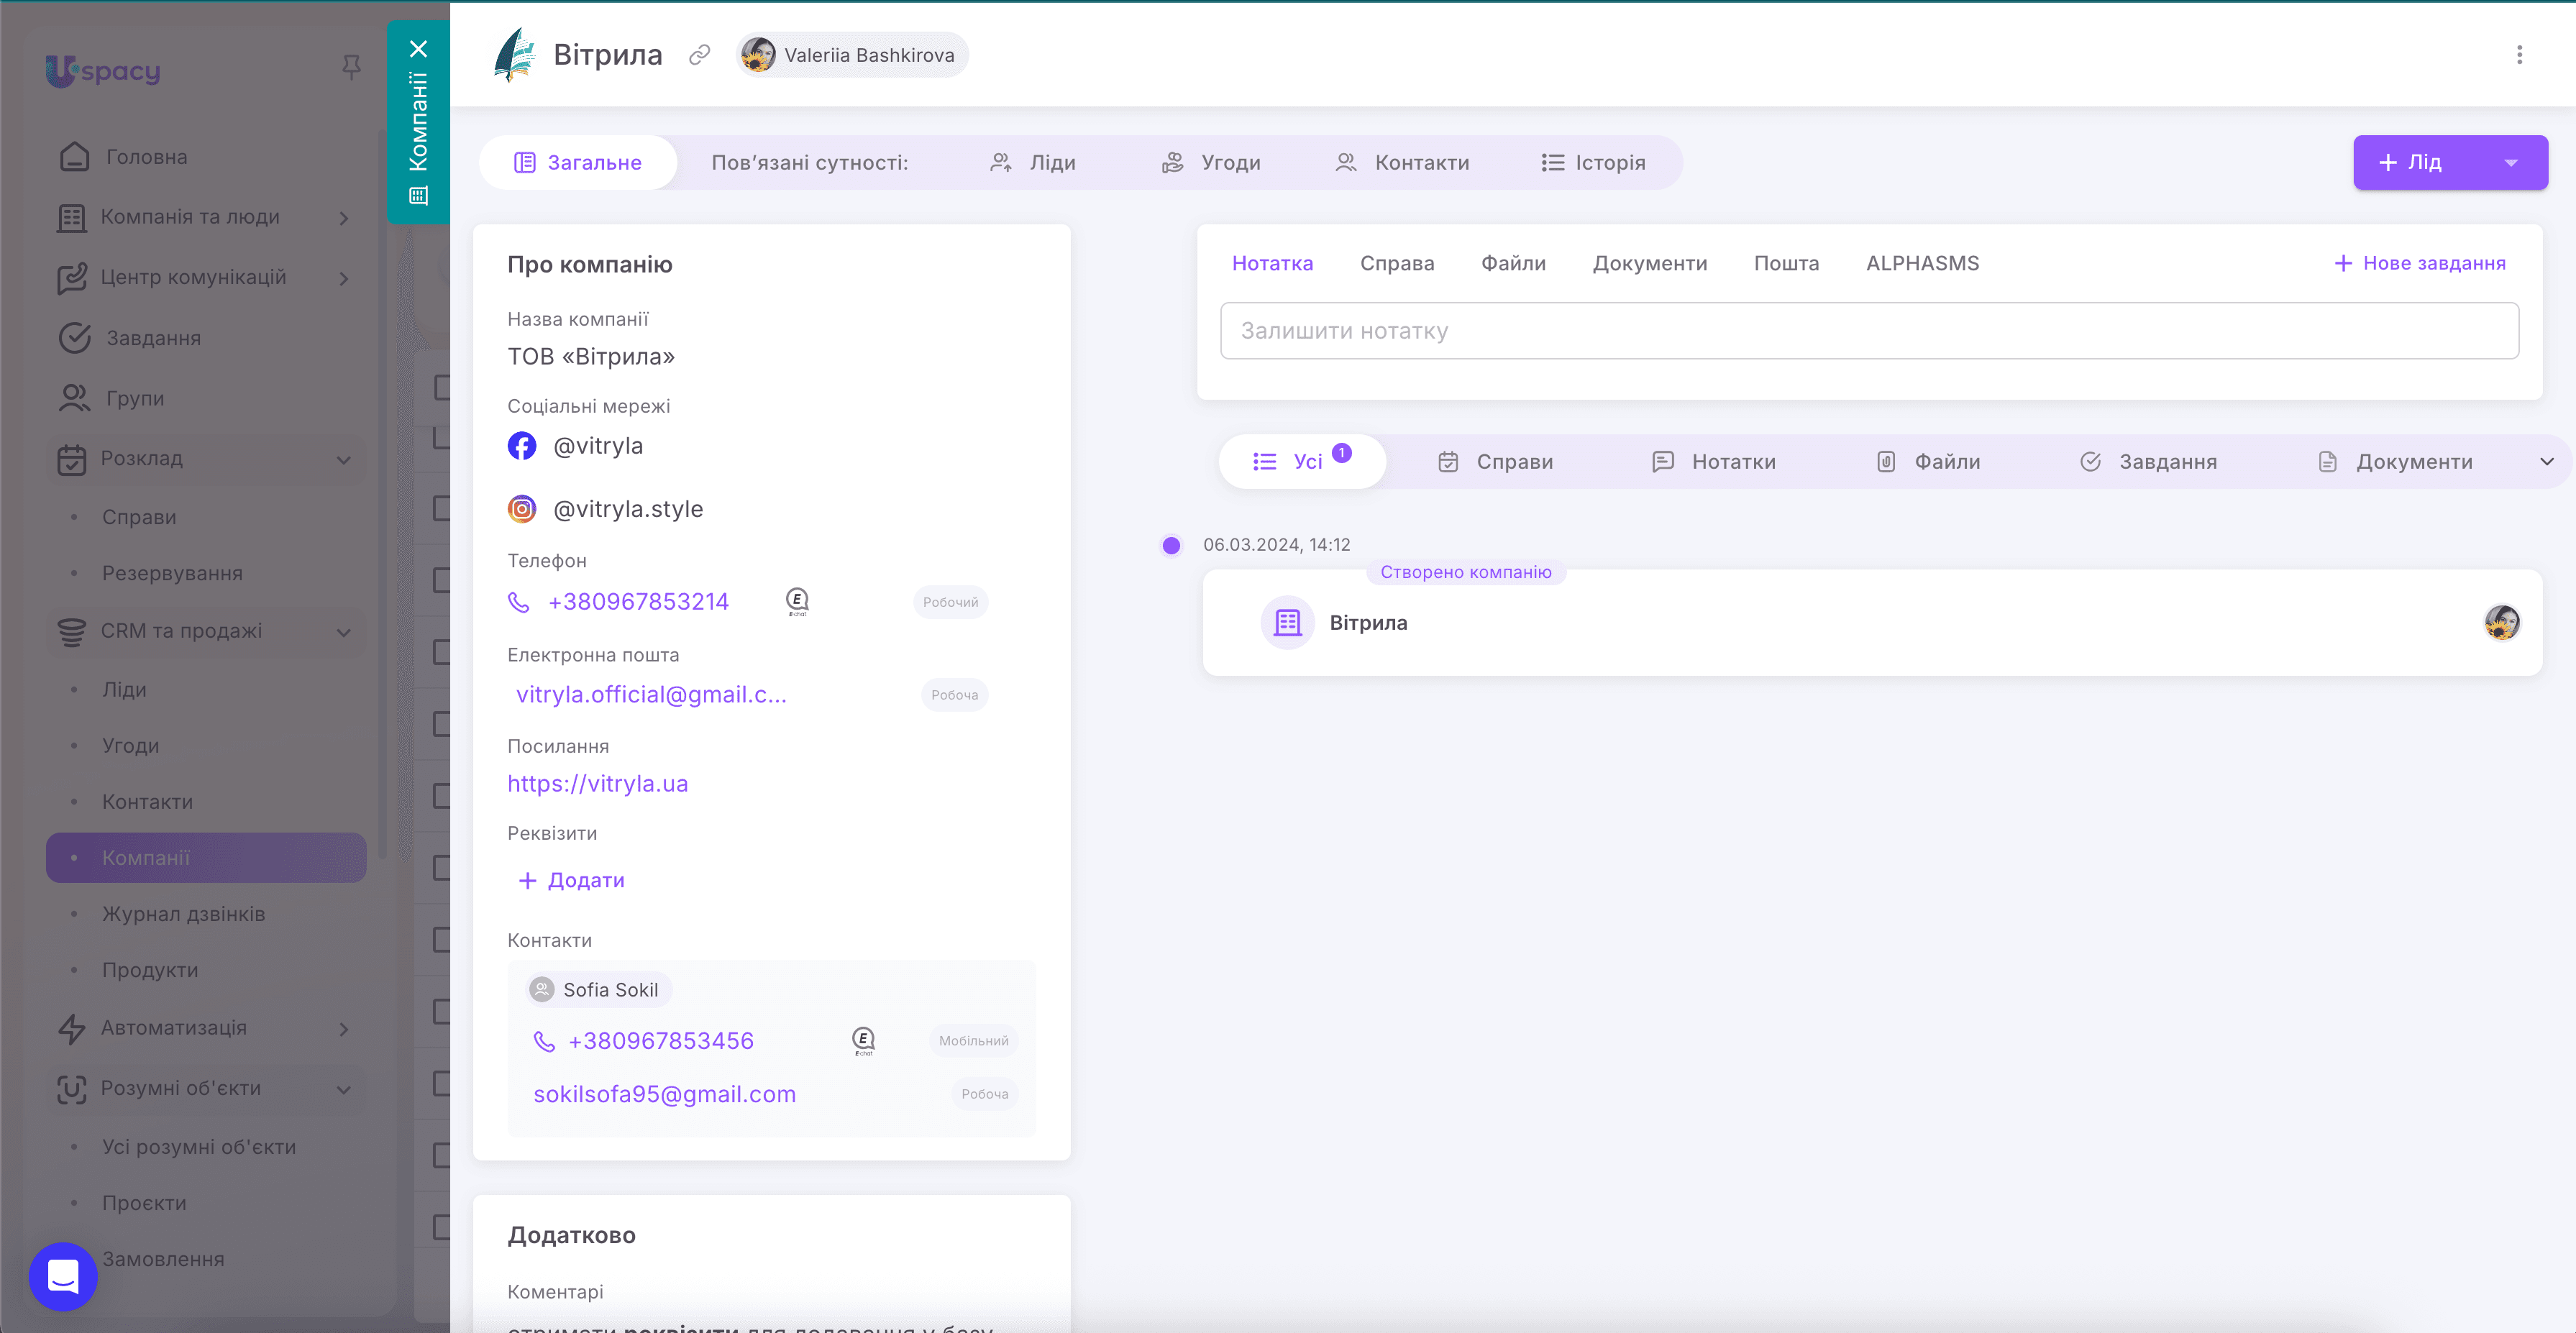Image resolution: width=2576 pixels, height=1333 pixels.
Task: Open the support chat bubble widget
Action: (63, 1276)
